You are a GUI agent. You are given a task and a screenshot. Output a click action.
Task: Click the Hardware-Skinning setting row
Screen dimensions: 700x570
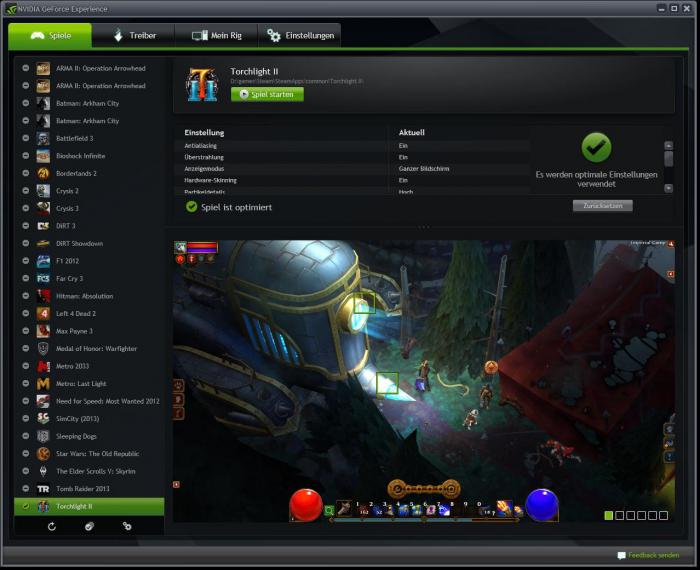pos(352,180)
